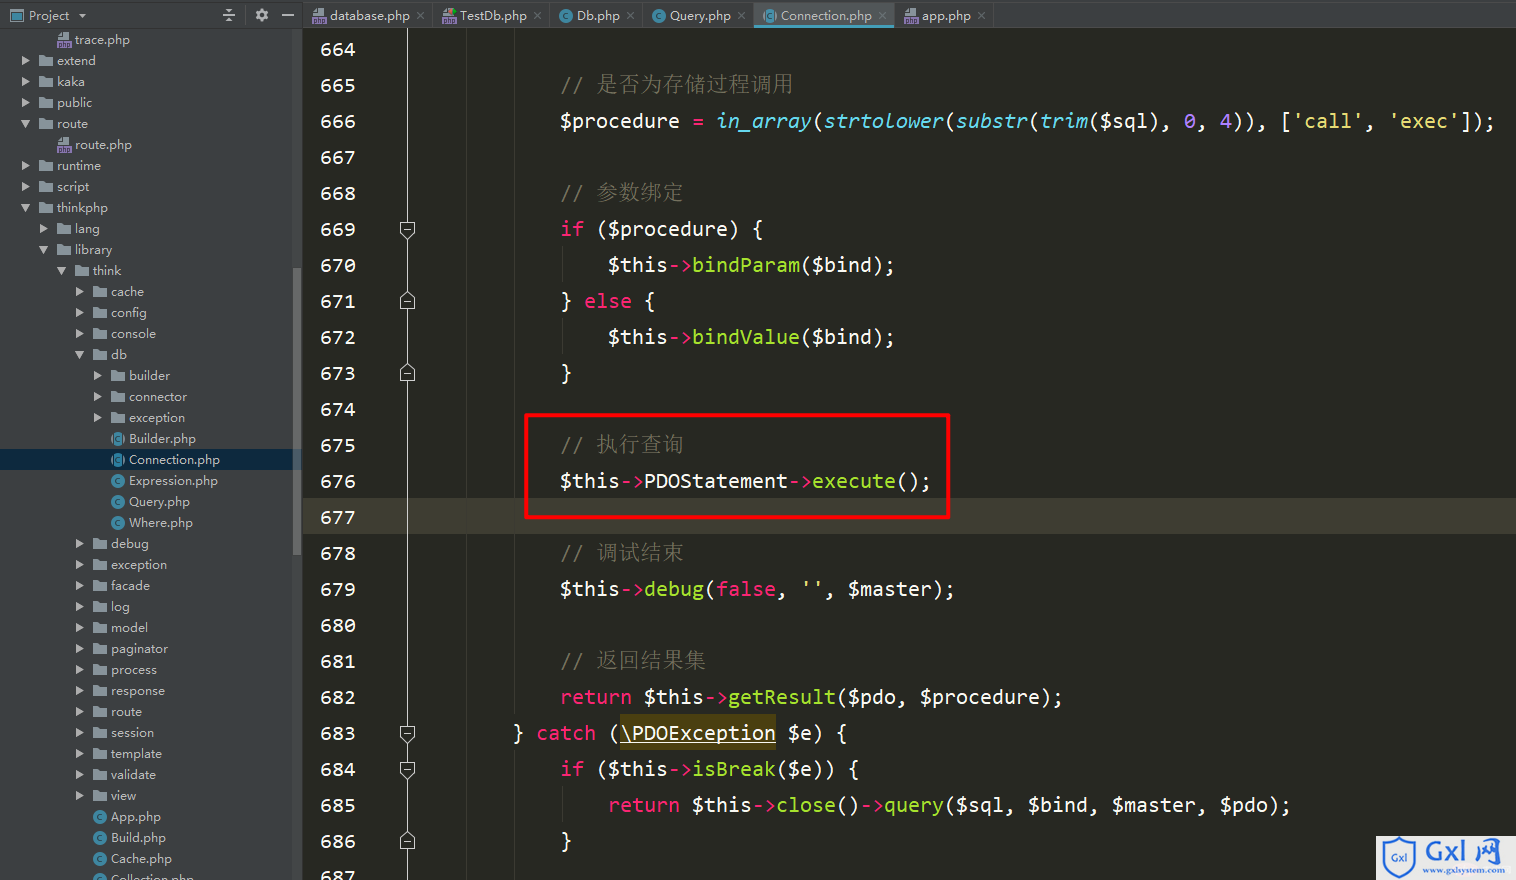This screenshot has height=880, width=1516.
Task: Collapse the library folder
Action: [44, 250]
